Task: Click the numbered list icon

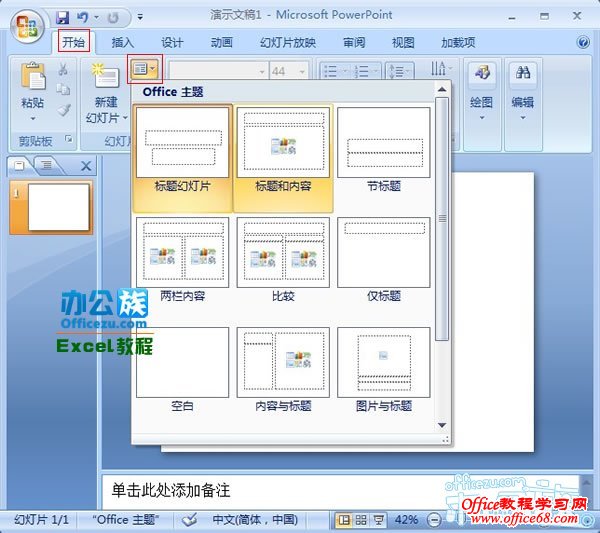Action: pyautogui.click(x=362, y=71)
